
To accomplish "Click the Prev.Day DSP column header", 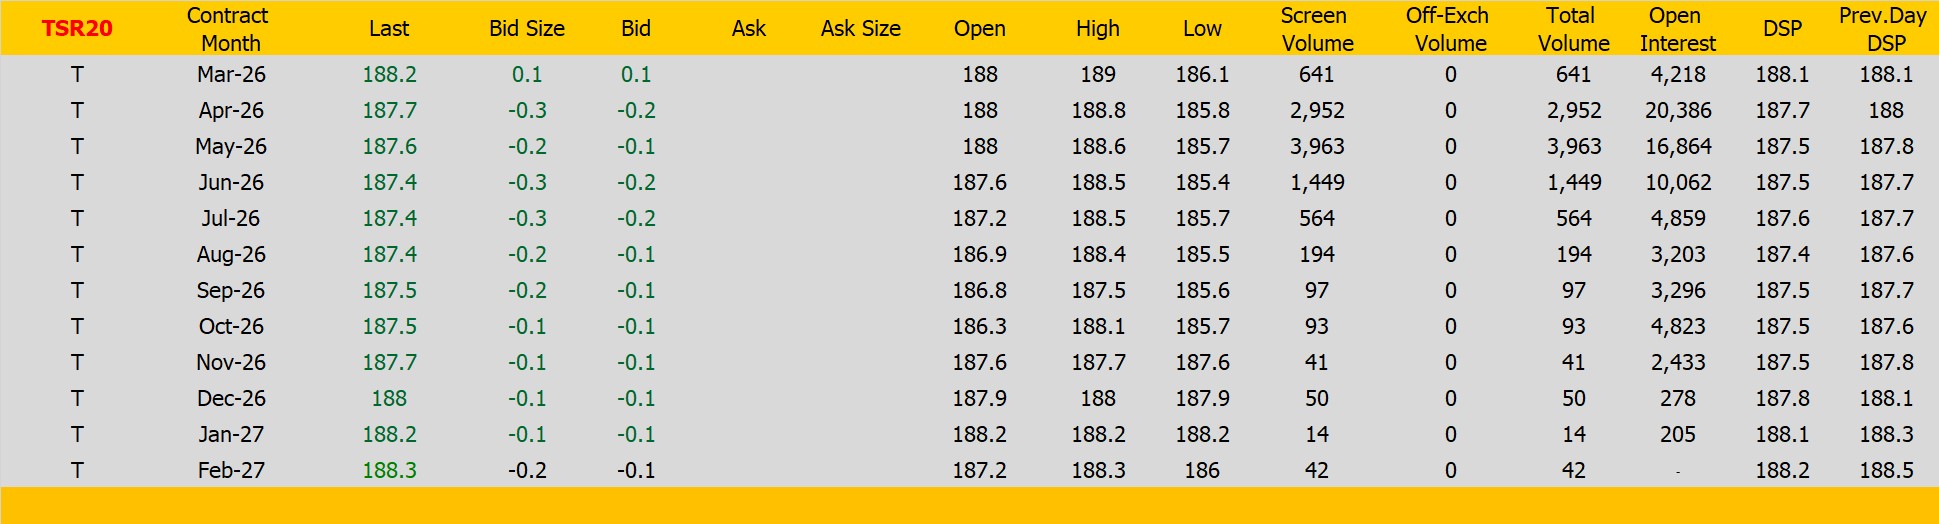I will tap(1885, 29).
